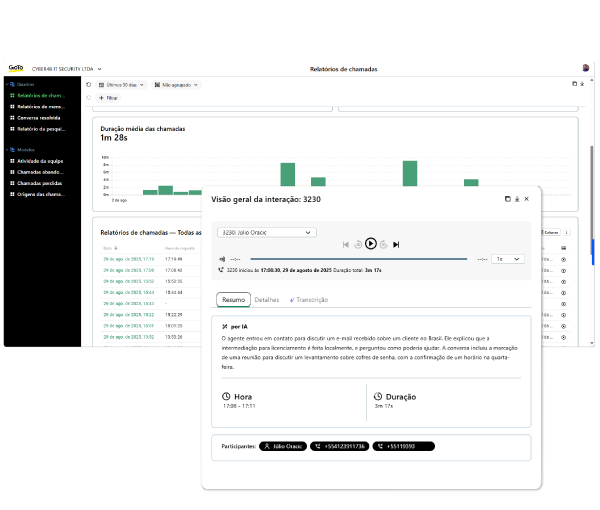
Task: Expand the Últimos 30 dias date filter
Action: tap(122, 85)
